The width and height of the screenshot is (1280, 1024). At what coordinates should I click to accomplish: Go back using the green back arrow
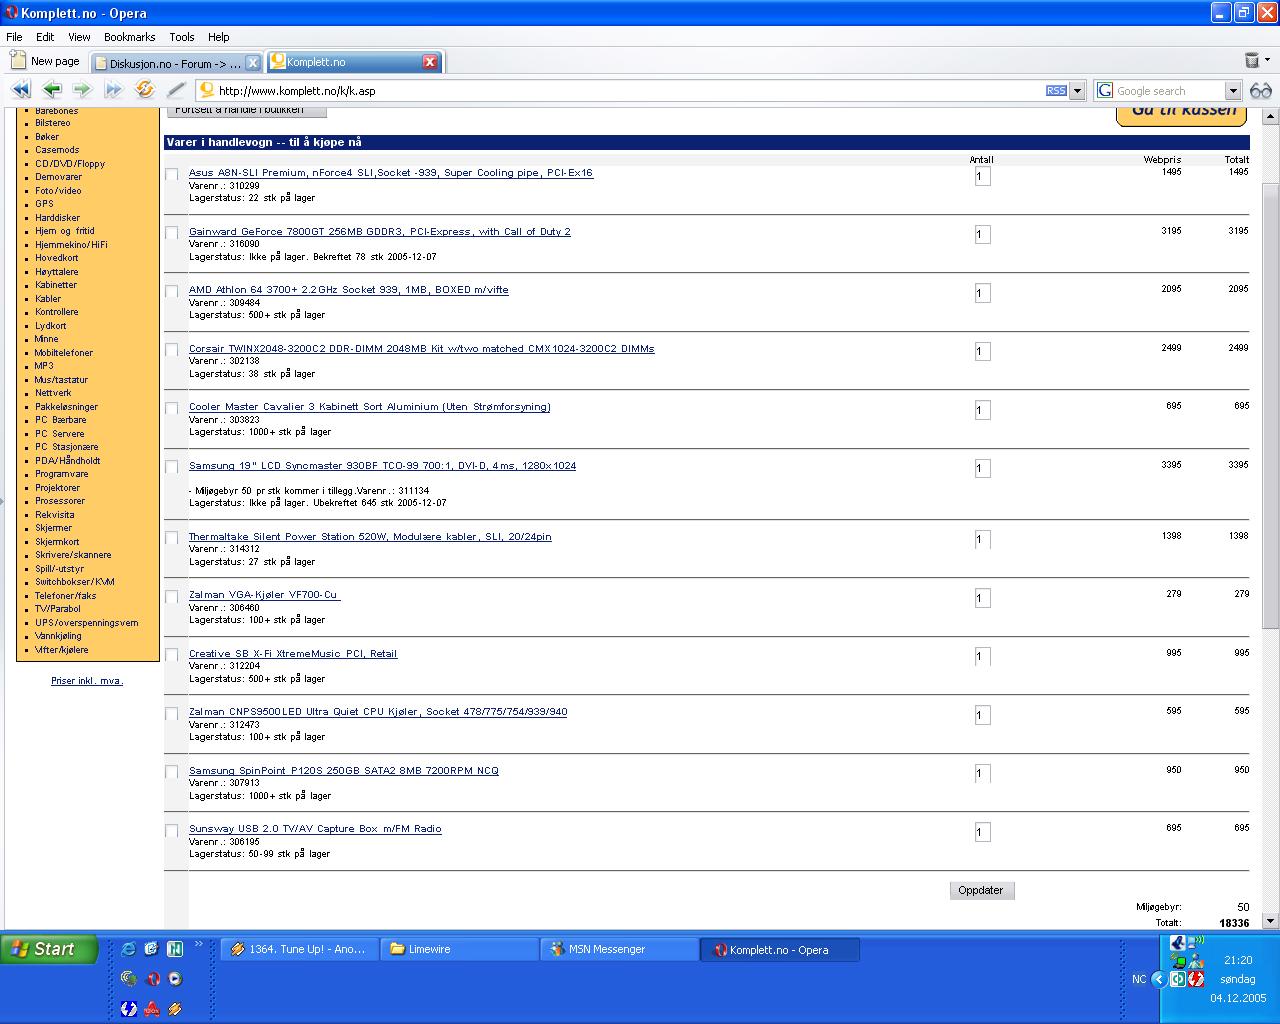pos(52,90)
